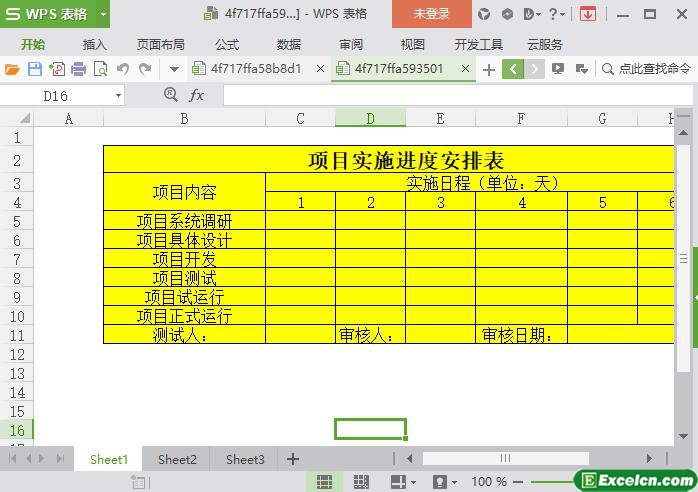
Task: Click the select-all corner triangle
Action: click(x=25, y=118)
